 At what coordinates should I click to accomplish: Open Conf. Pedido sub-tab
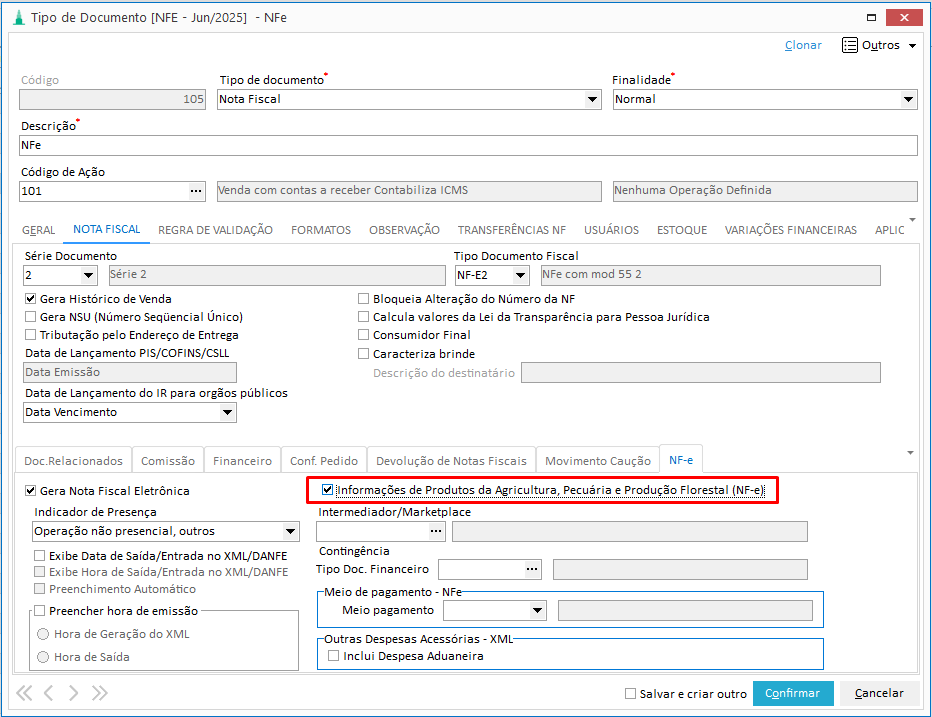click(324, 461)
